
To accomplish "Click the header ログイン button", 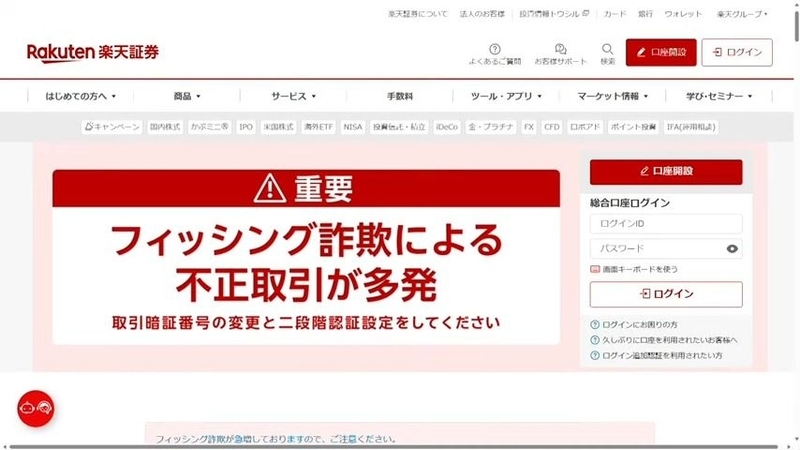I will click(737, 53).
